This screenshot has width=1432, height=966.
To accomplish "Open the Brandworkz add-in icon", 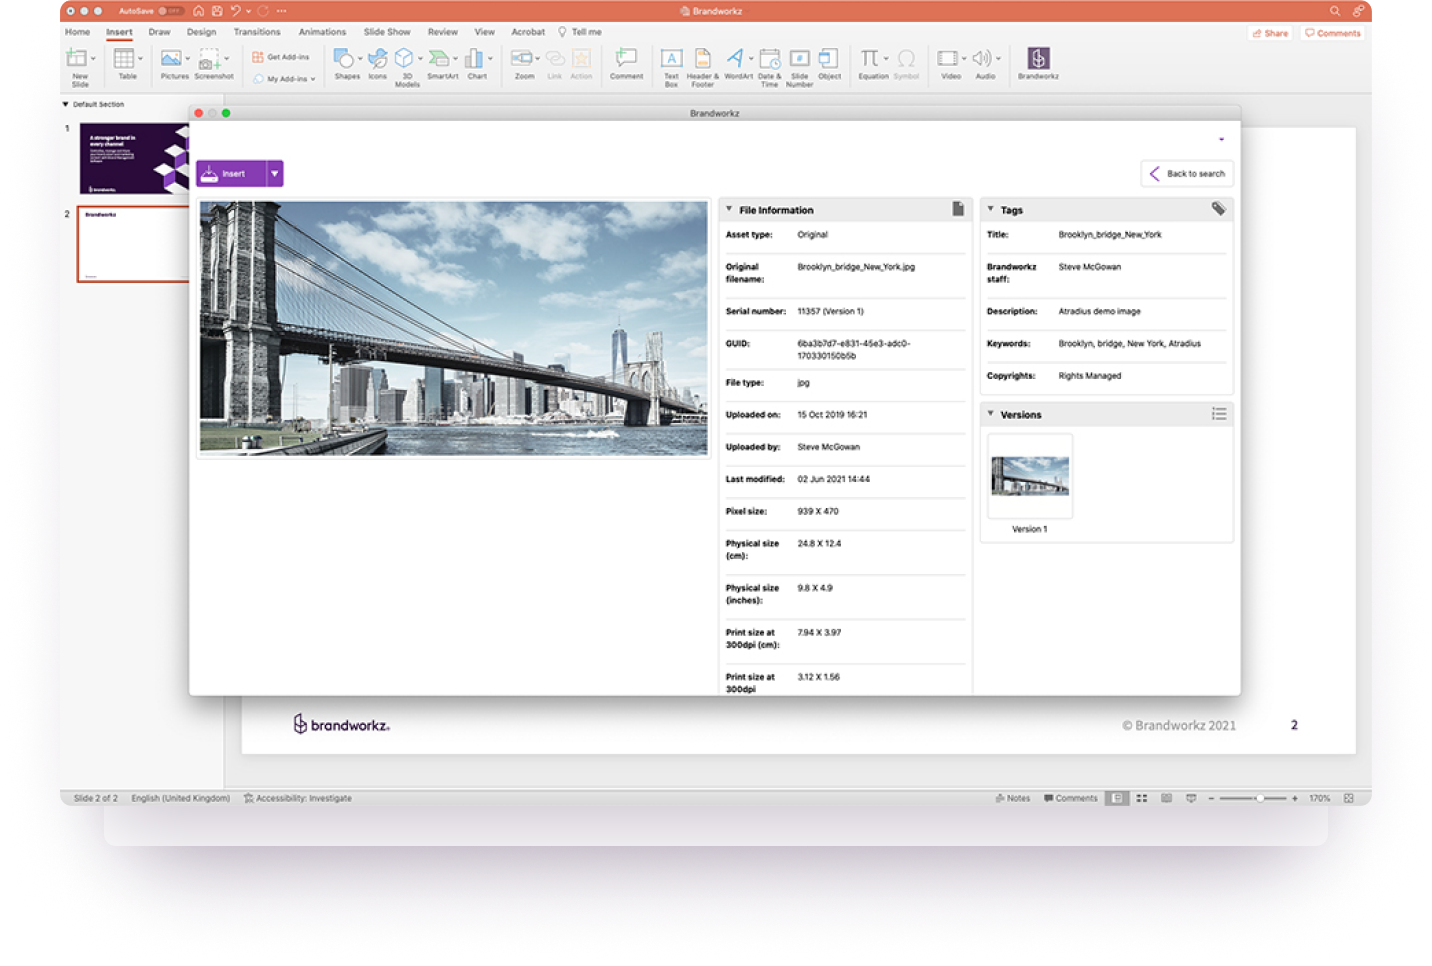I will coord(1038,59).
